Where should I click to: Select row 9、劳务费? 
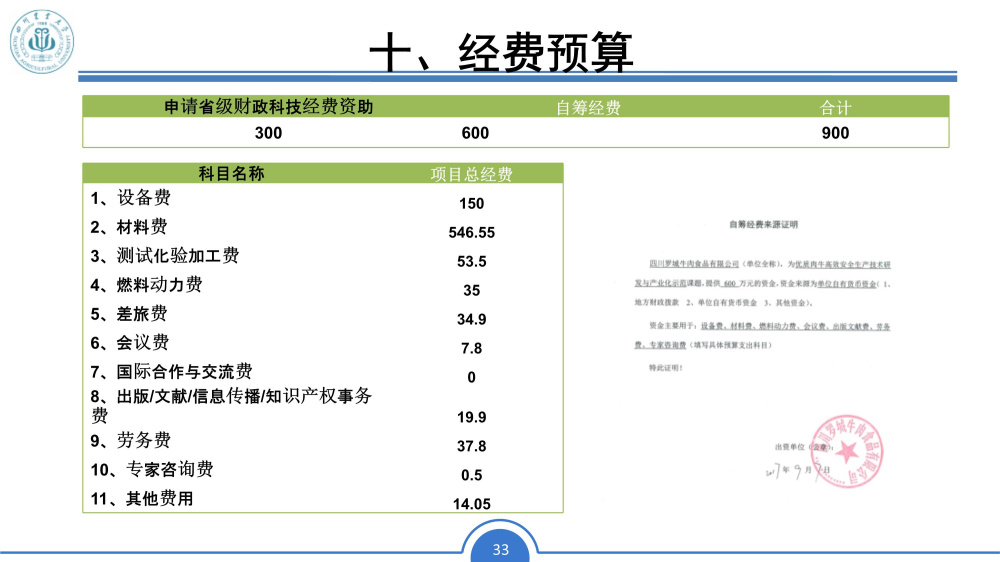point(131,440)
